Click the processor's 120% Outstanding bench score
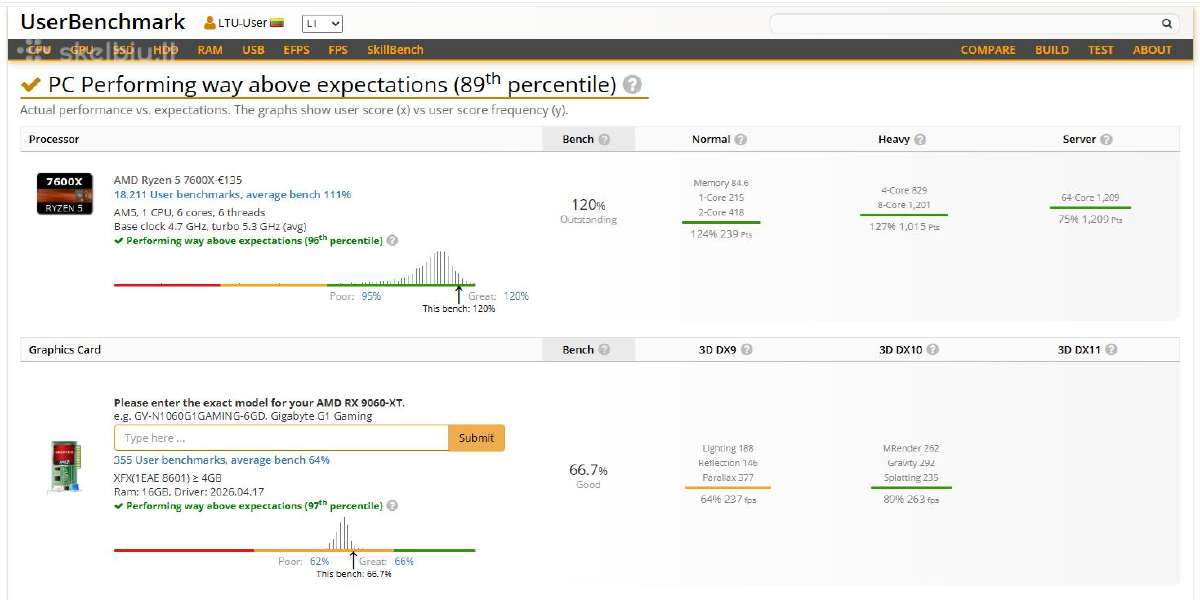 point(589,211)
